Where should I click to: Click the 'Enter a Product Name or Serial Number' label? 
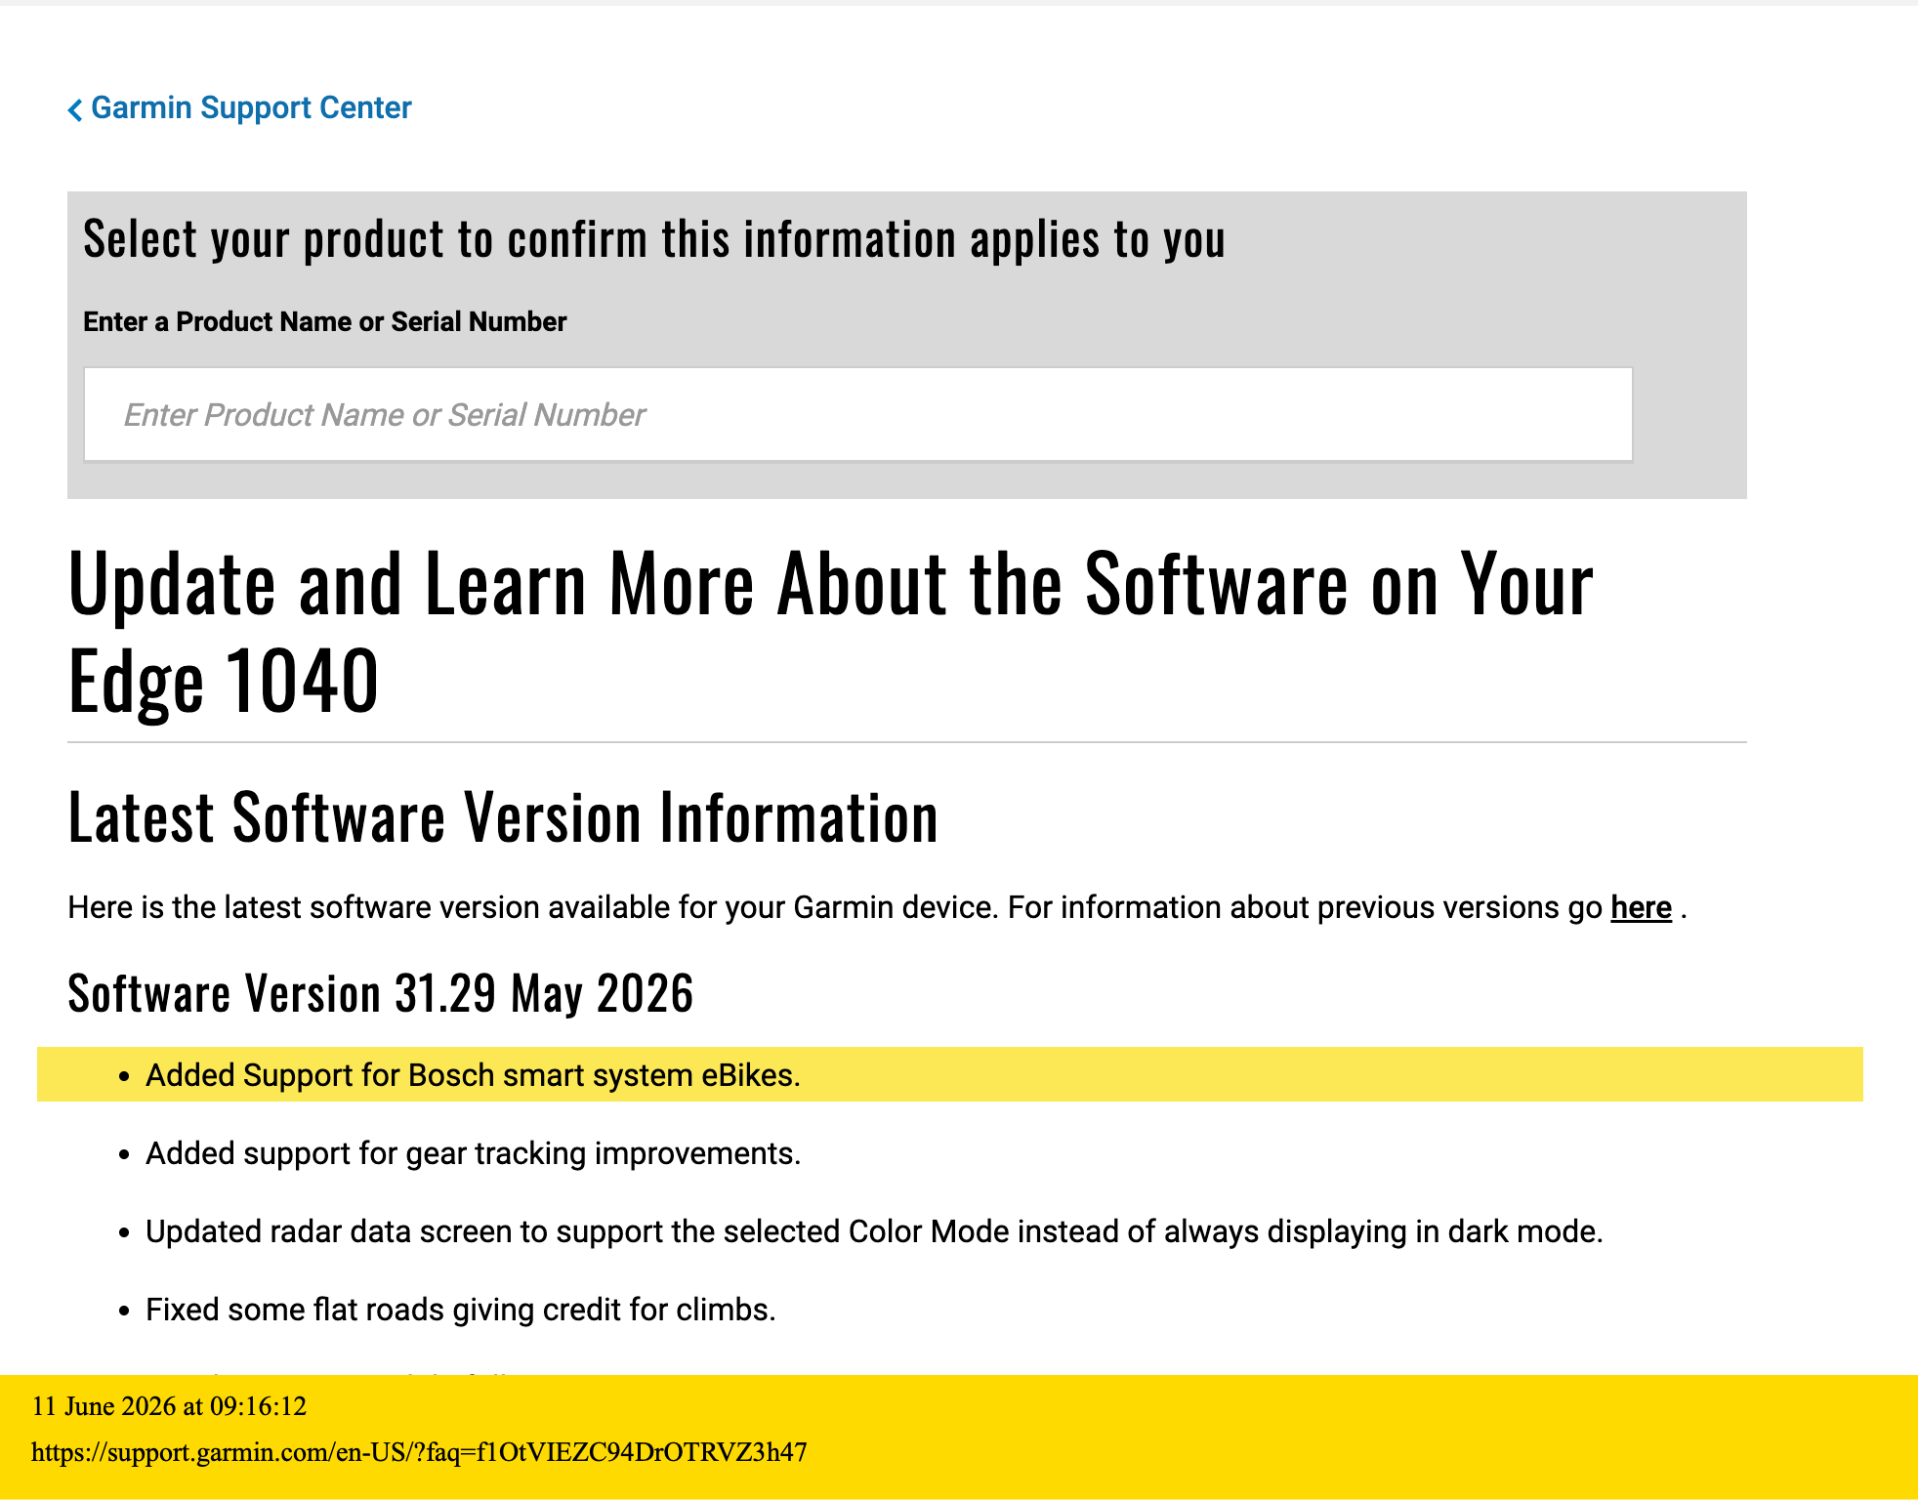click(325, 322)
